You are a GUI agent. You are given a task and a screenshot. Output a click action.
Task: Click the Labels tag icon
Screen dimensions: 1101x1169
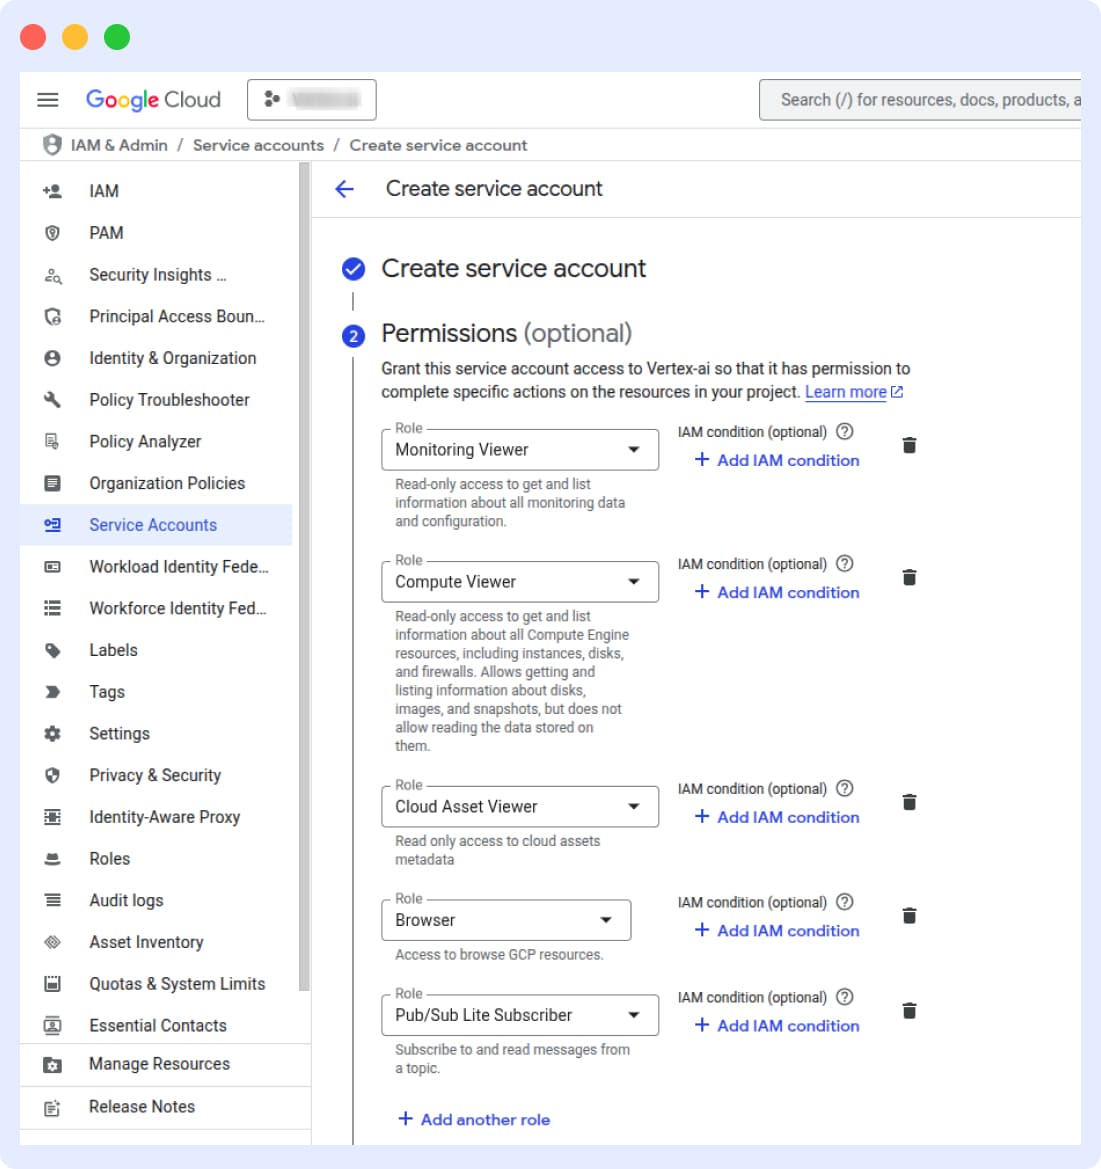click(51, 650)
